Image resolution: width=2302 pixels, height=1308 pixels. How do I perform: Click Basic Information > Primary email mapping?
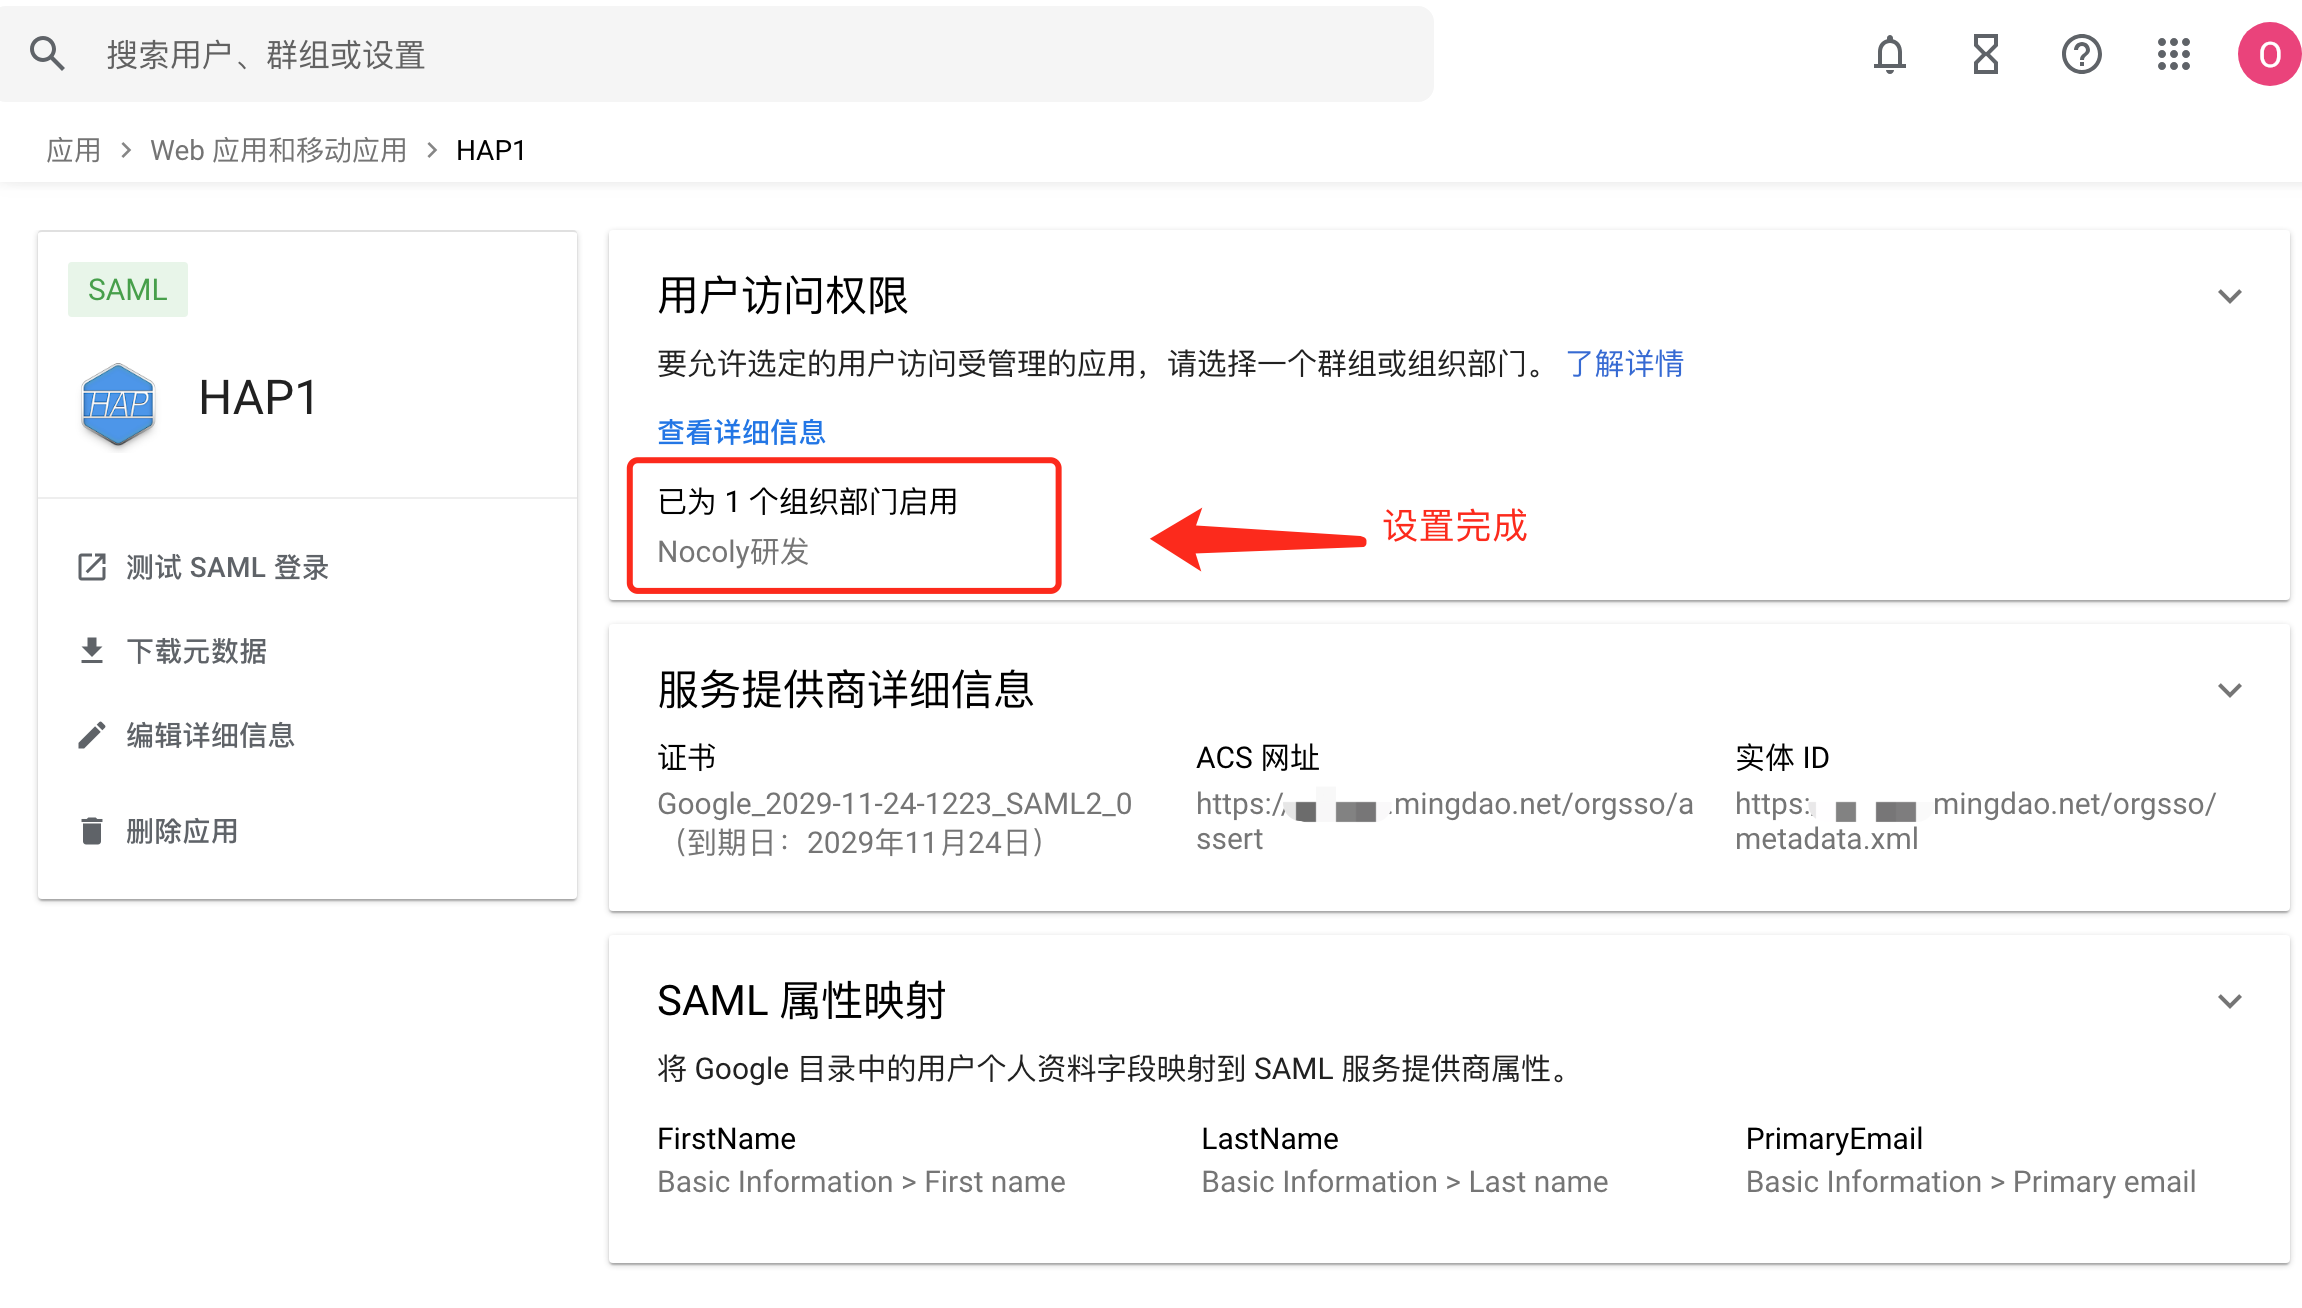click(x=1971, y=1182)
